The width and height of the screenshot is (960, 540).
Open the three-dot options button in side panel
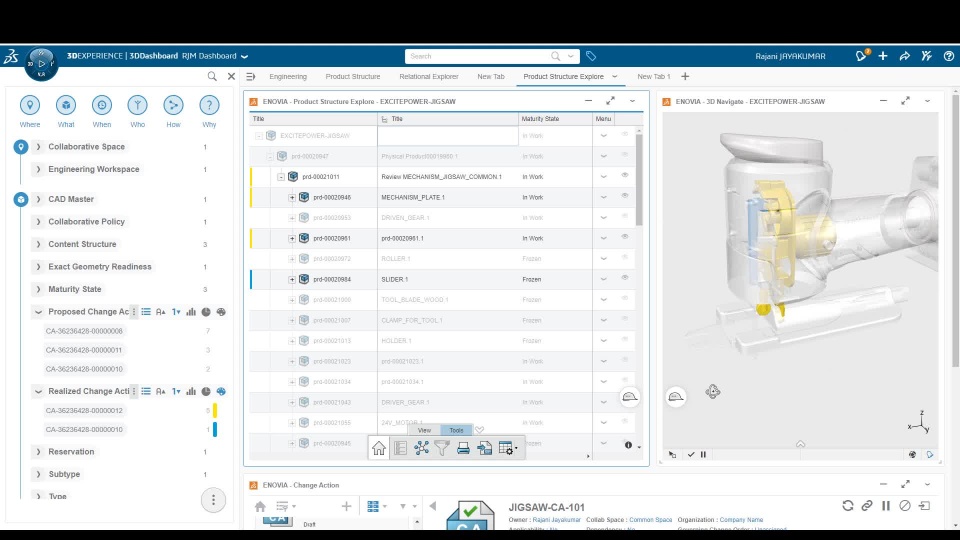tap(213, 500)
